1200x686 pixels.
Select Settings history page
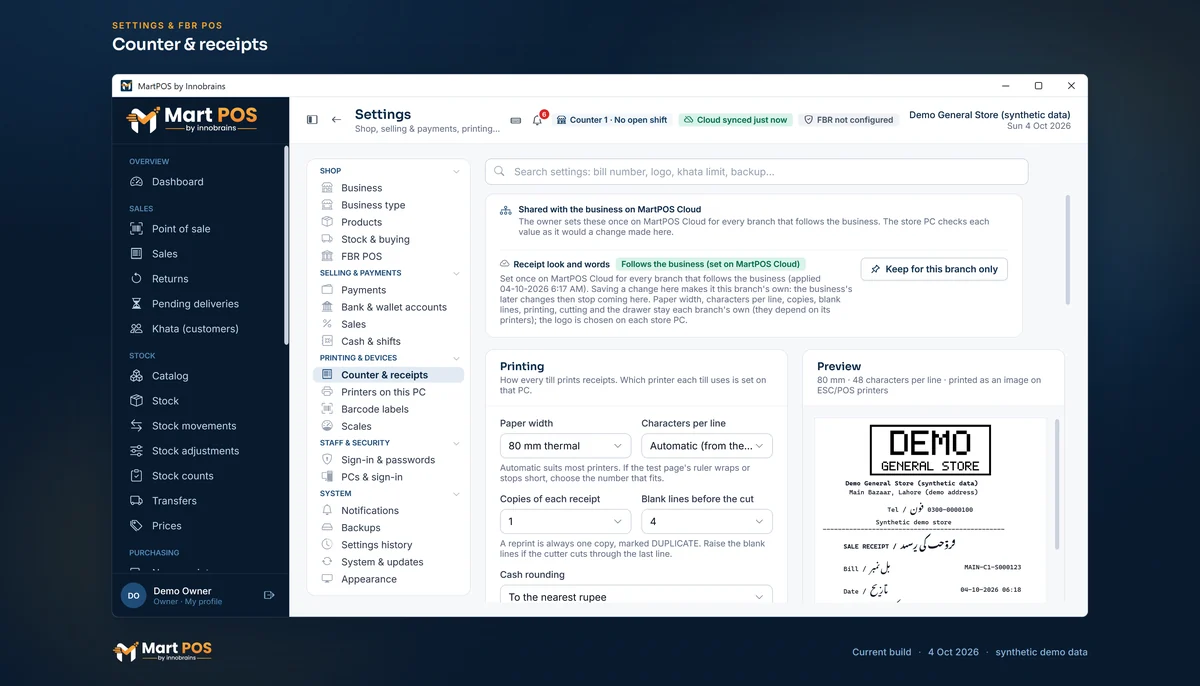click(388, 545)
